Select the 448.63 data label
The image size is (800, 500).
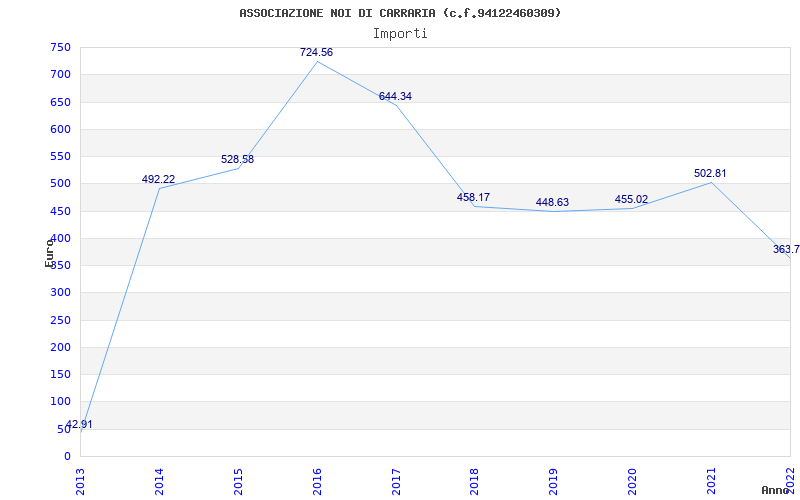click(x=552, y=202)
